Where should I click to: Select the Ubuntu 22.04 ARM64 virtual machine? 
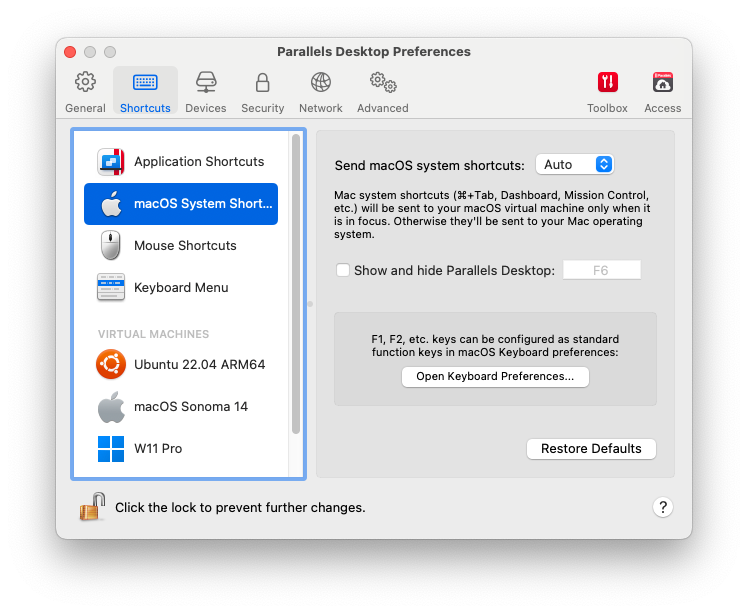(x=181, y=364)
